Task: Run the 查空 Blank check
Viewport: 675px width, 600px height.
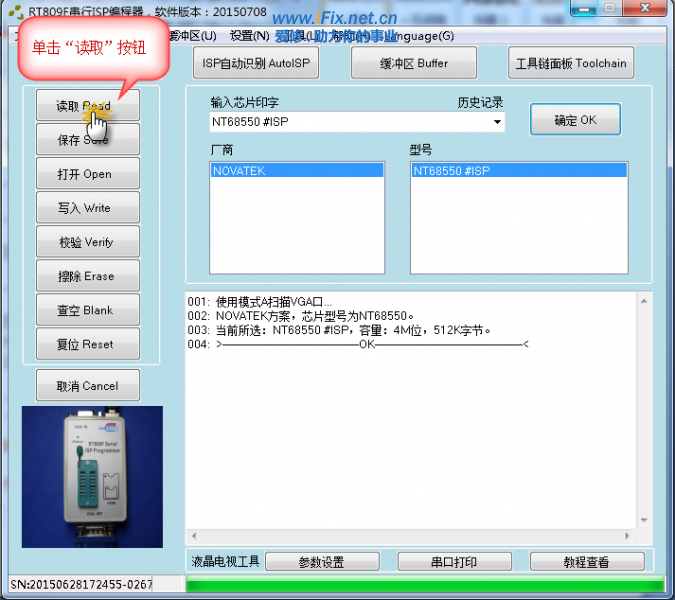Action: (x=87, y=310)
